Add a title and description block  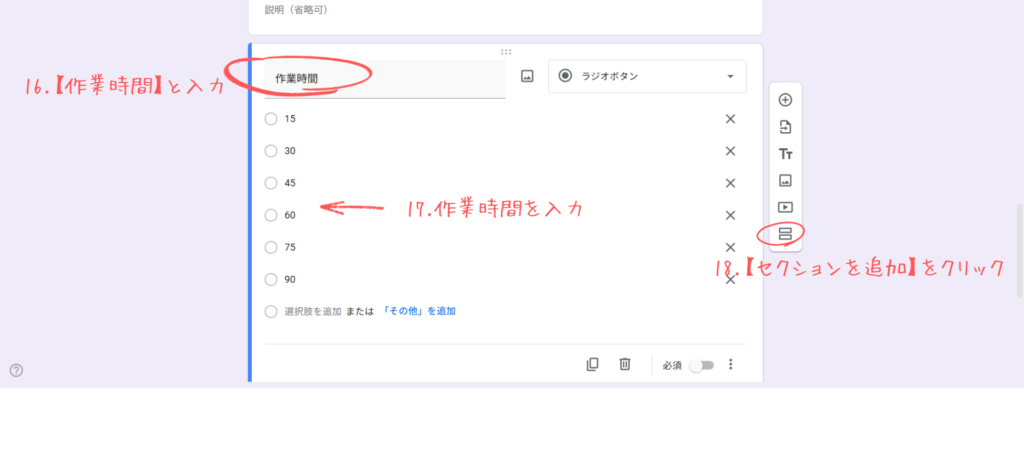(x=786, y=154)
